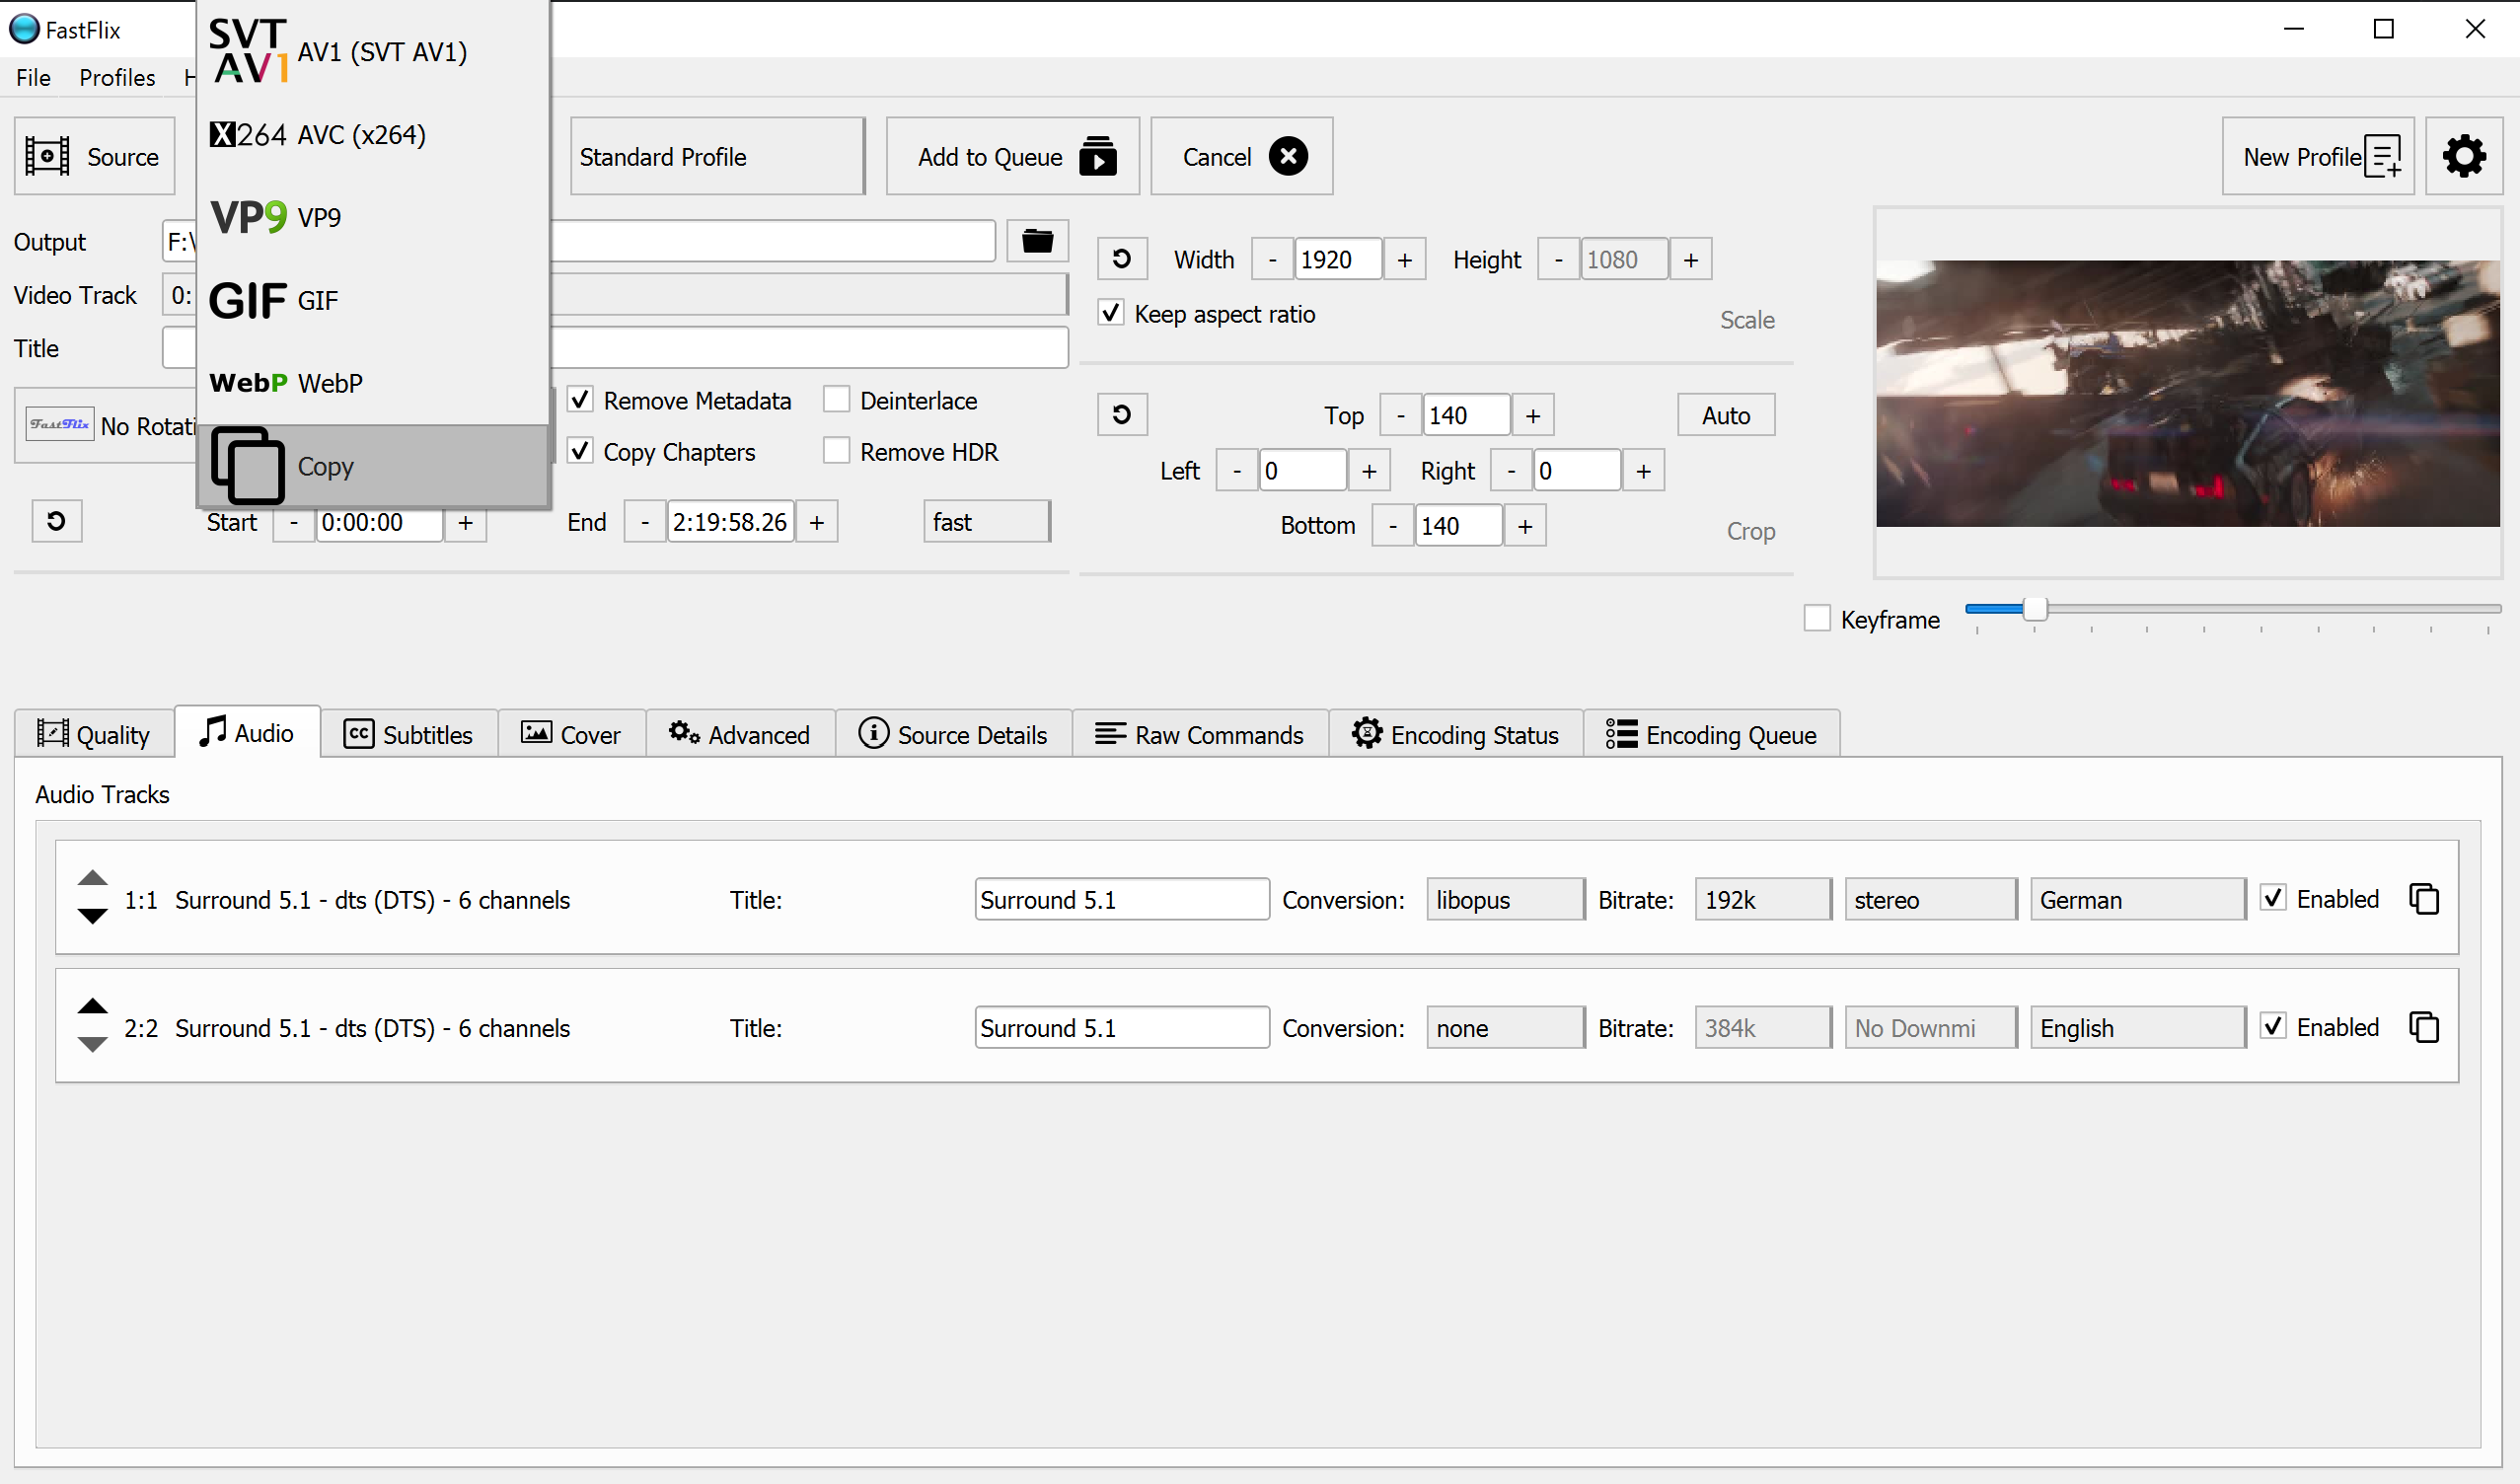The width and height of the screenshot is (2520, 1484).
Task: Move audio track 2:2 up with arrow
Action: 92,1006
